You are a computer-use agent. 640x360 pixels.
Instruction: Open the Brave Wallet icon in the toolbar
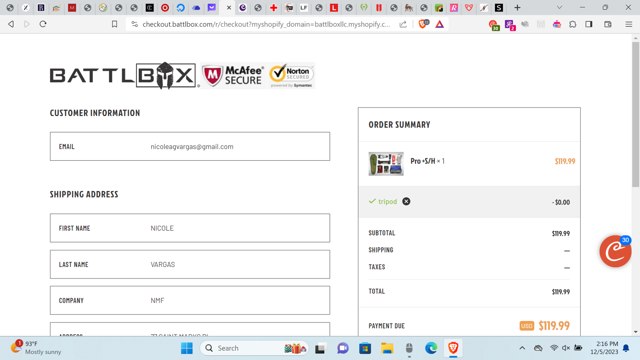608,24
